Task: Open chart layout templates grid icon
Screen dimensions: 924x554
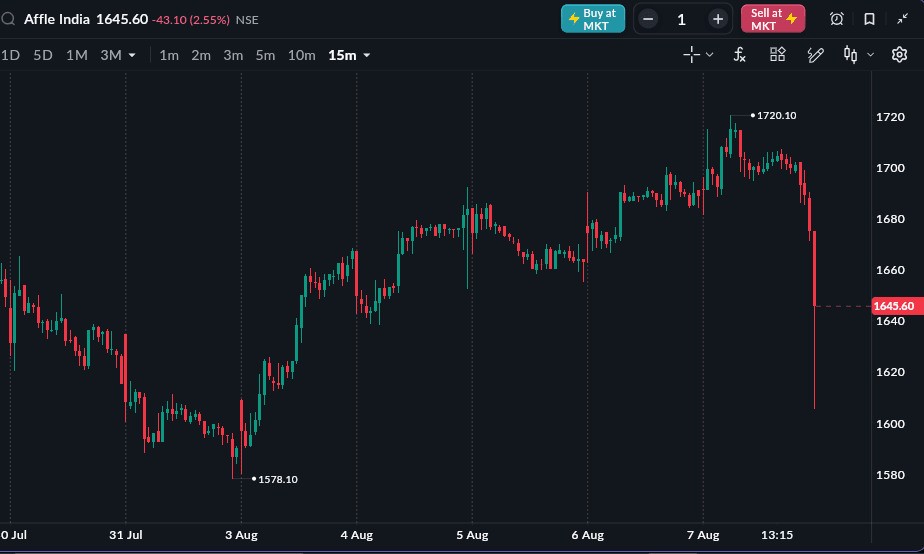Action: tap(778, 54)
